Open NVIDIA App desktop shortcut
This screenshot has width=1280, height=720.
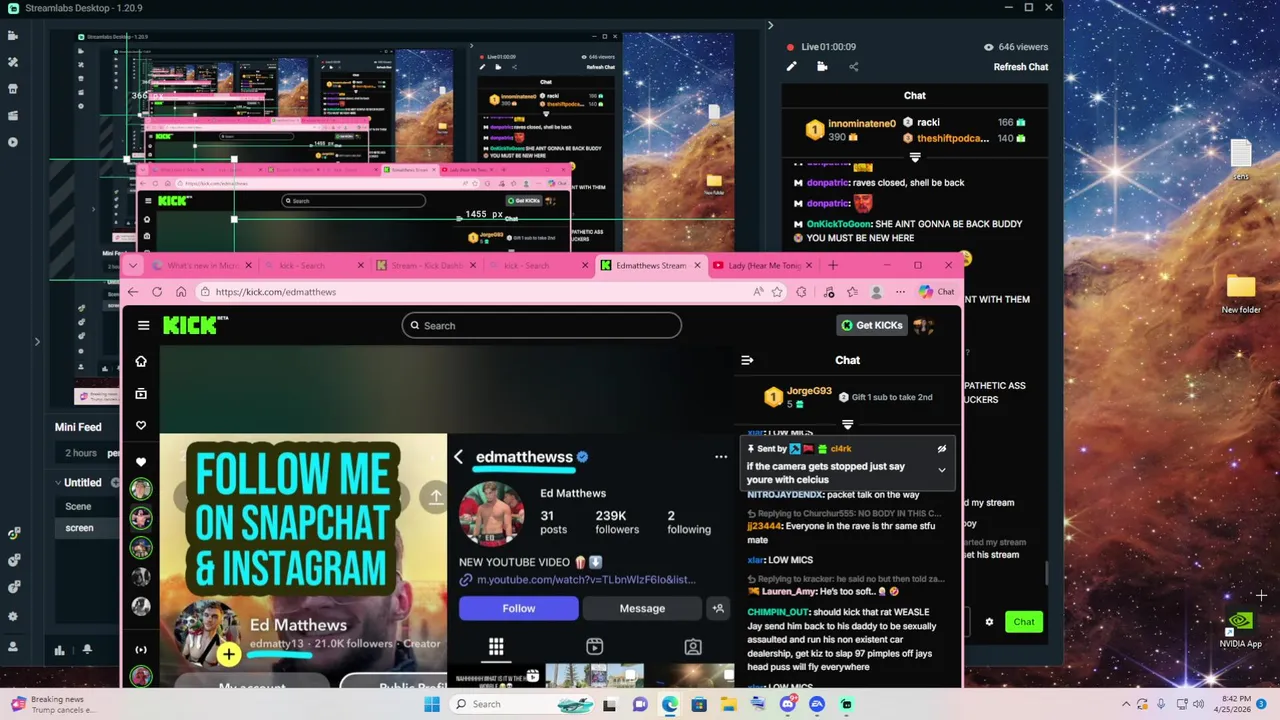[x=1240, y=629]
